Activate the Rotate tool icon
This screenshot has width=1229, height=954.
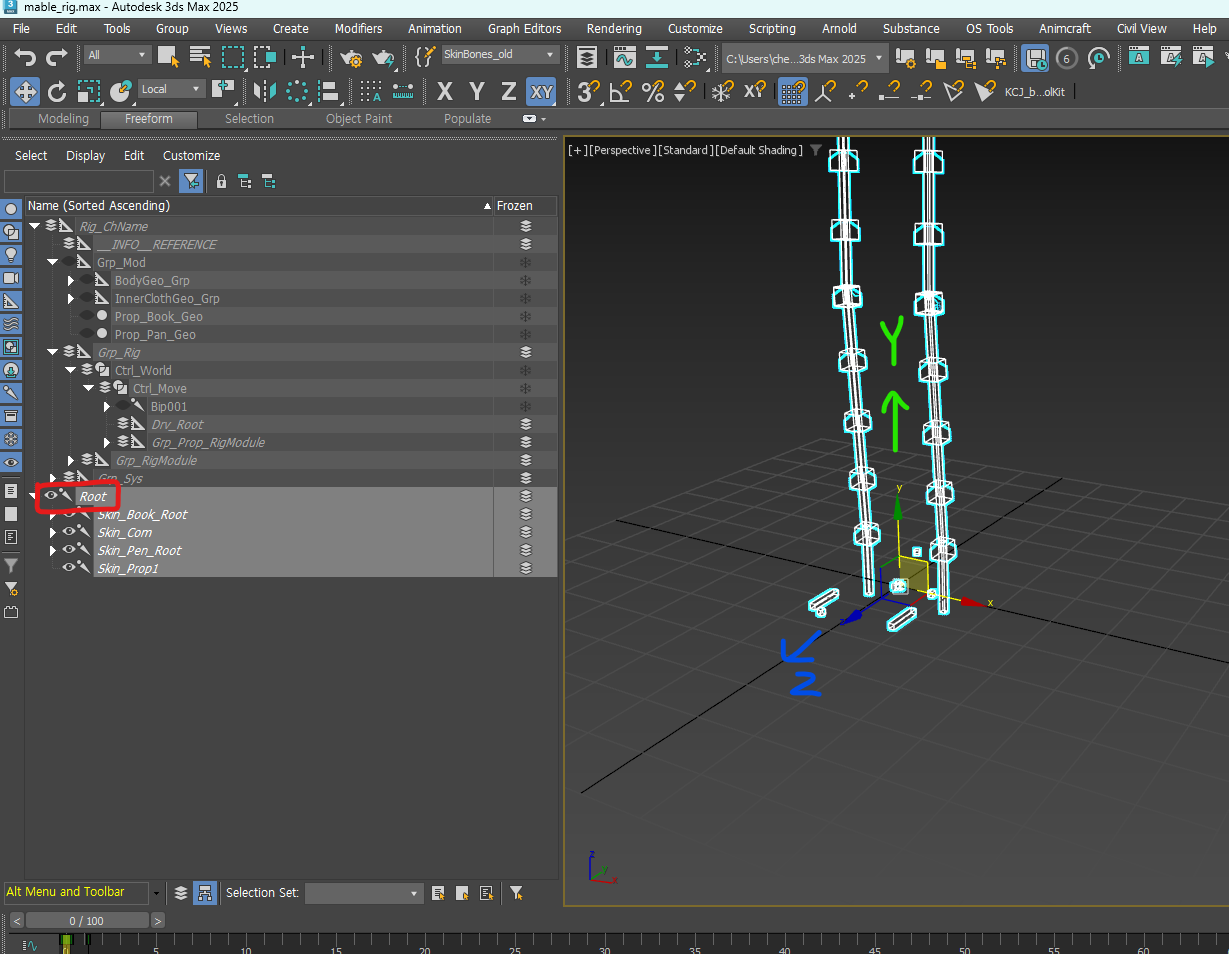tap(56, 92)
